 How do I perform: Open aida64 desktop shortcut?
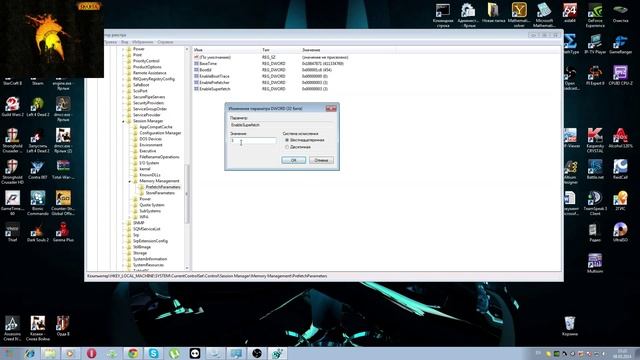coord(570,13)
